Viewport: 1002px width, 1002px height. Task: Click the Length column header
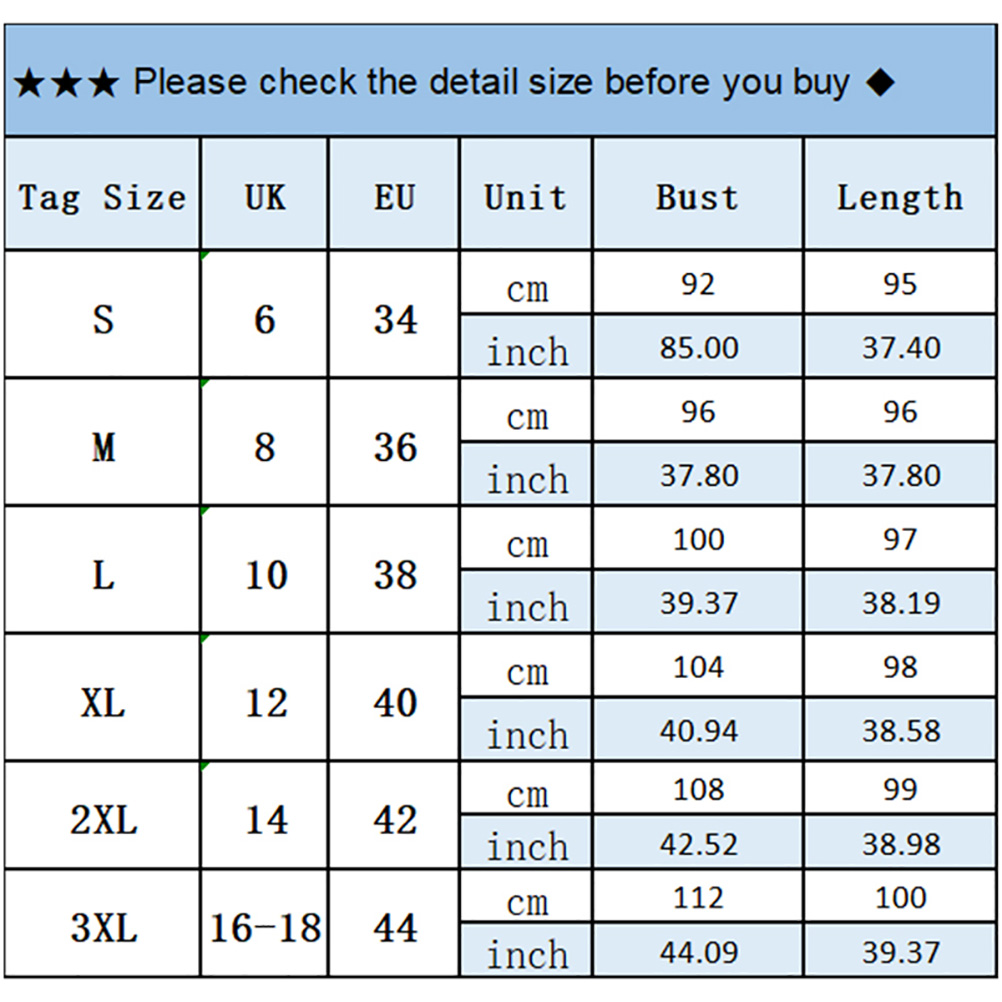pos(899,197)
